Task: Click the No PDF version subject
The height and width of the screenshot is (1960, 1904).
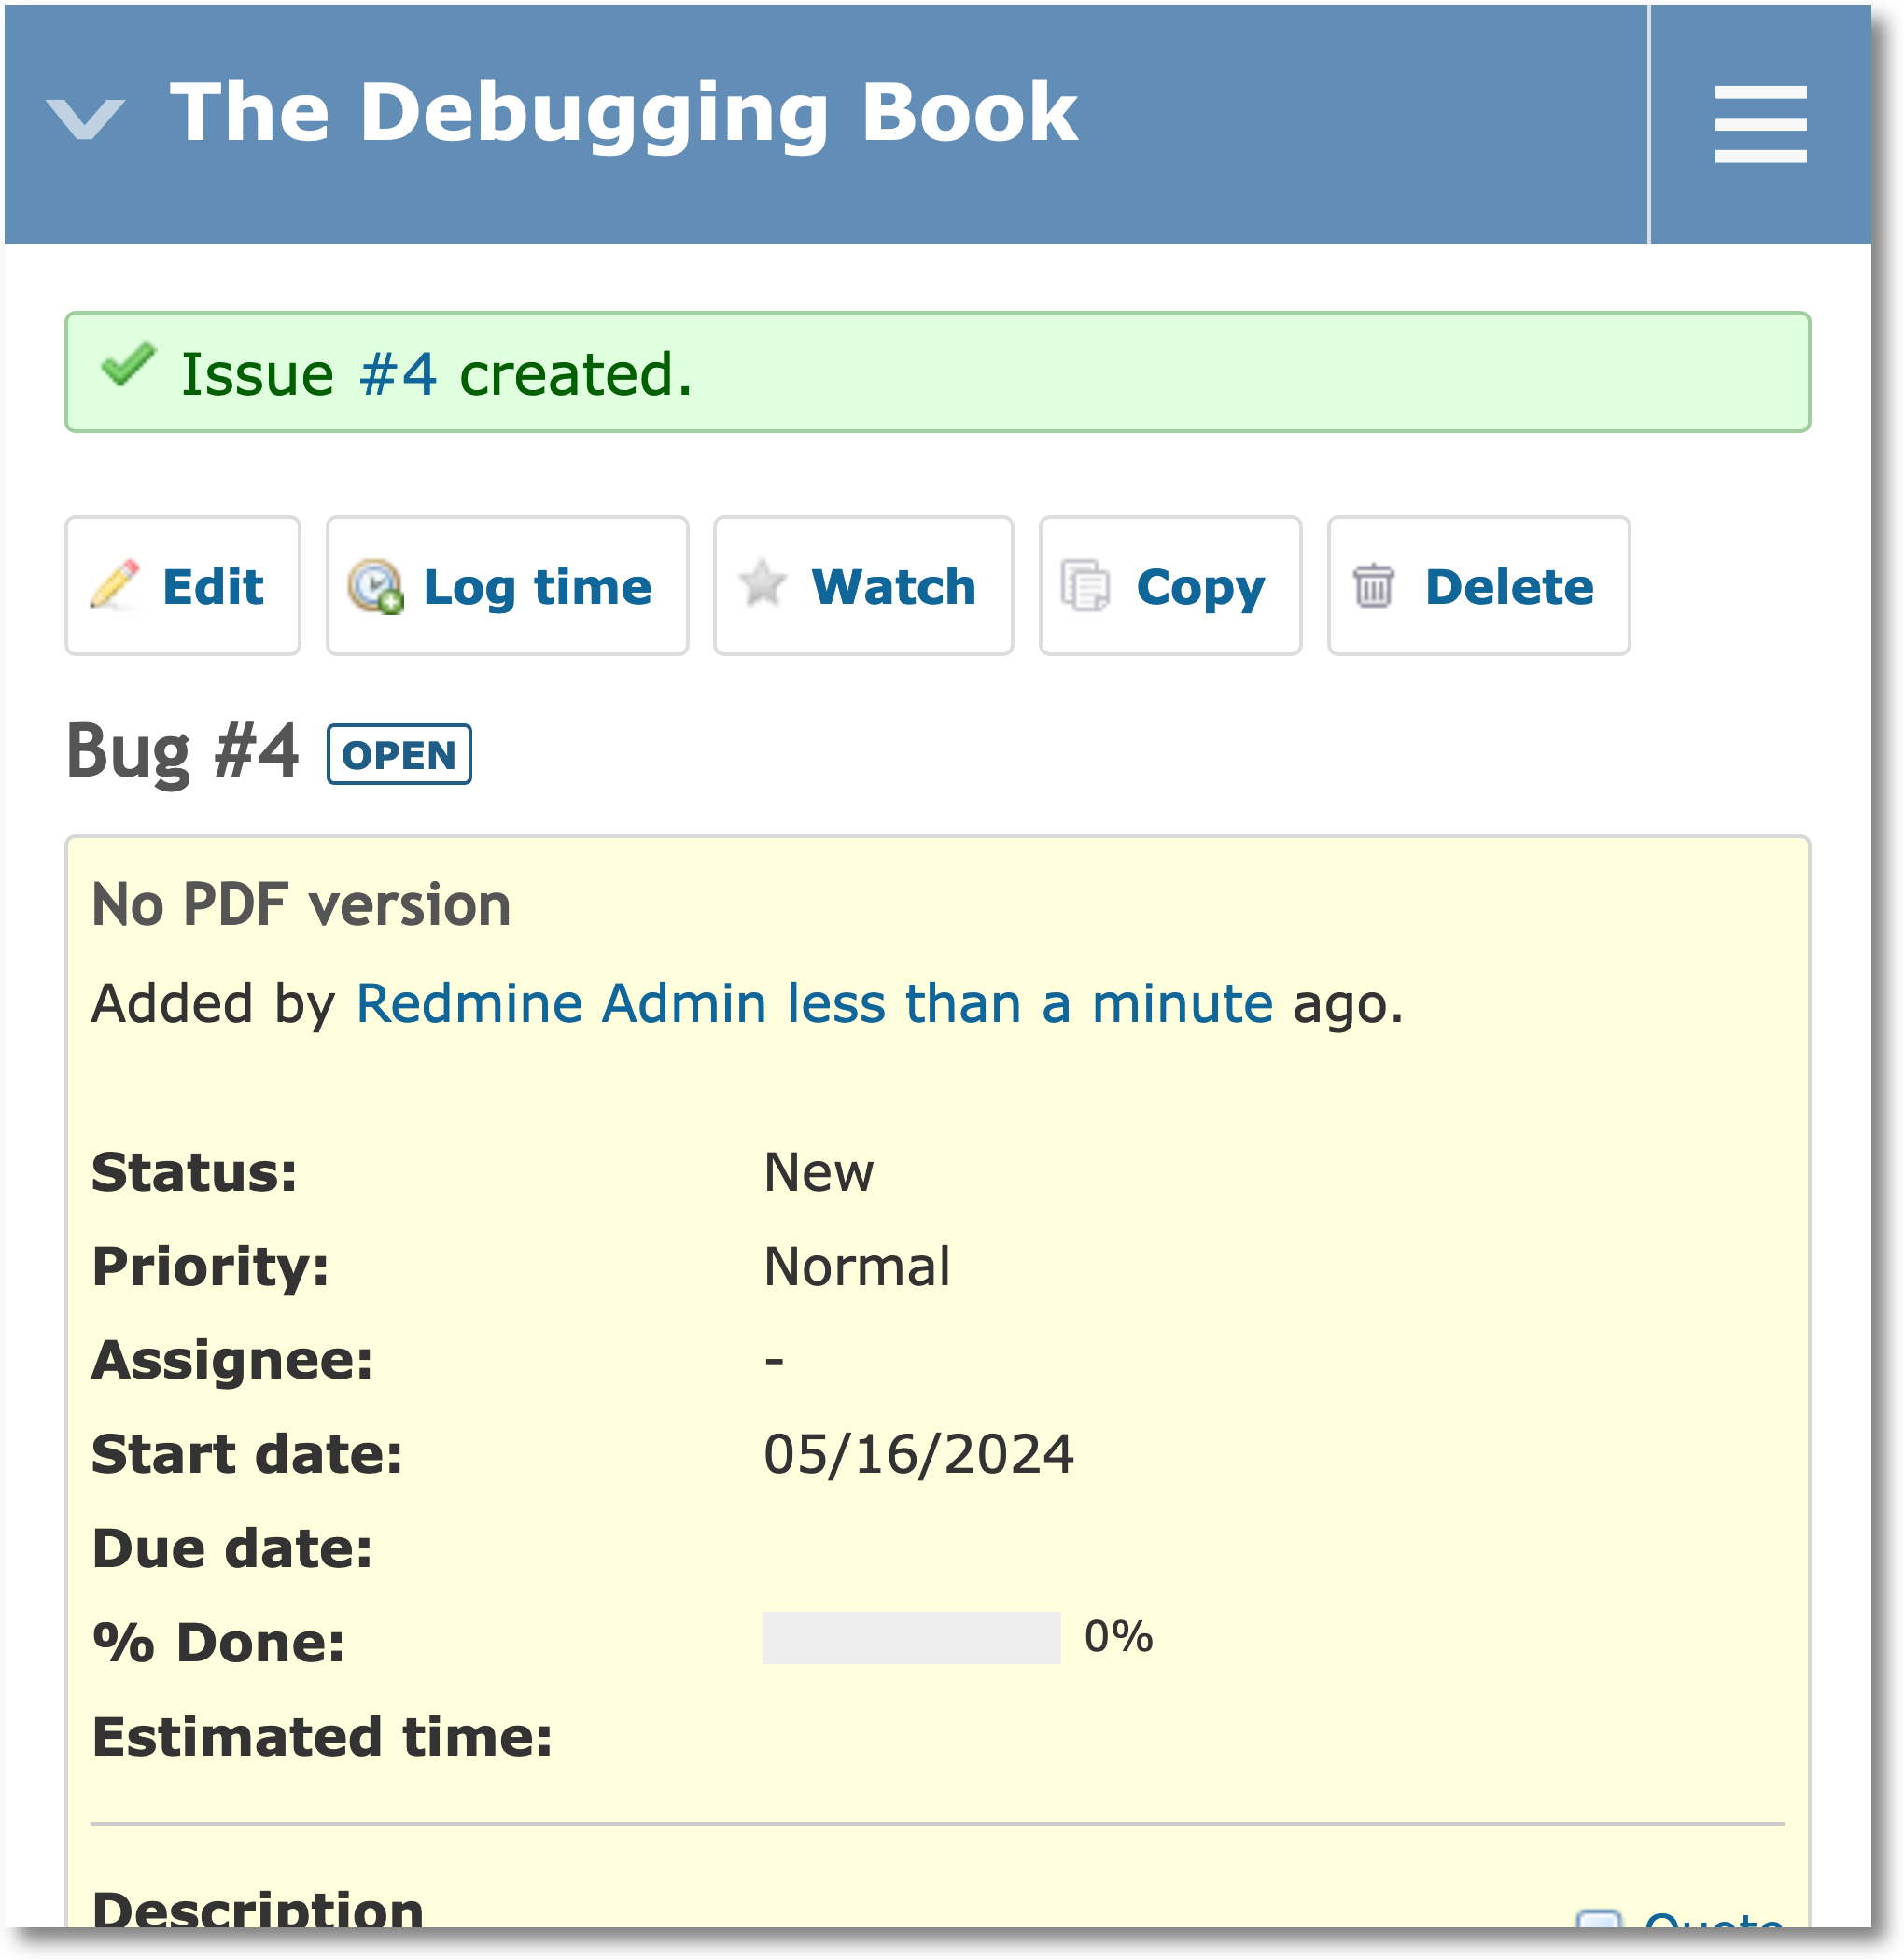Action: 301,905
